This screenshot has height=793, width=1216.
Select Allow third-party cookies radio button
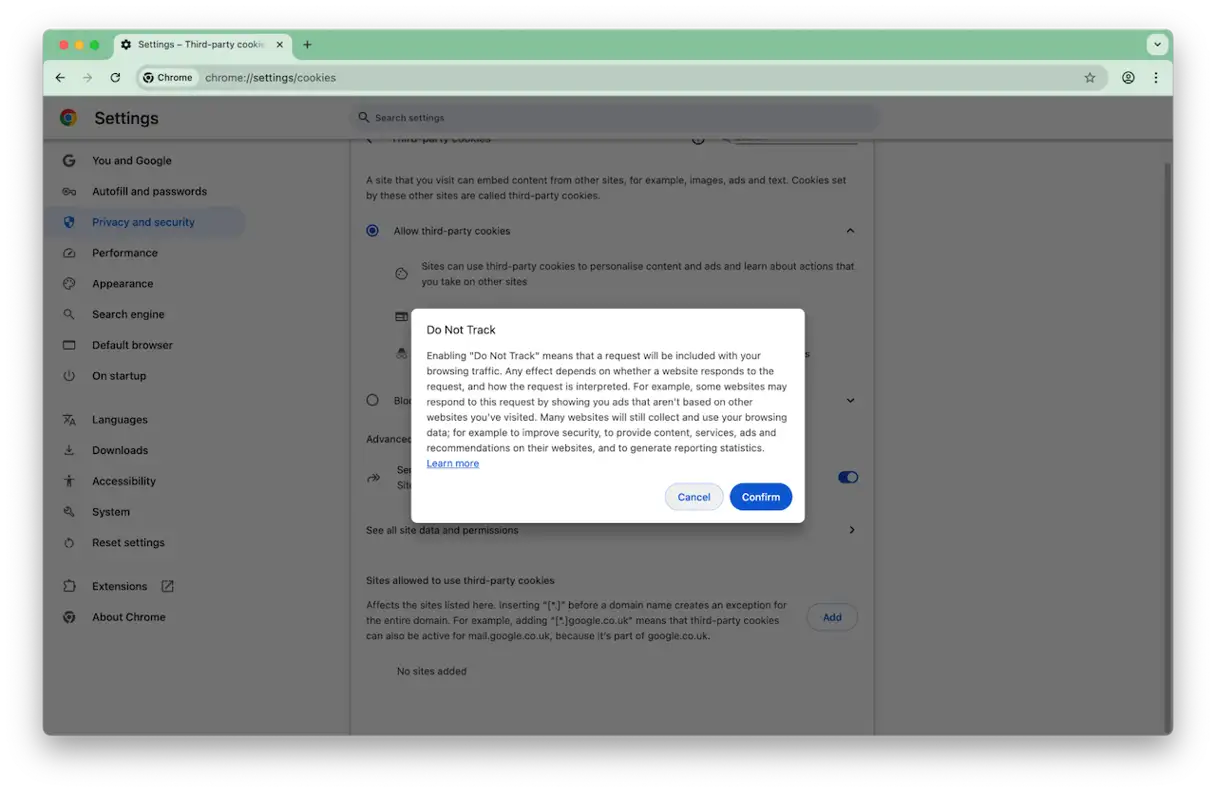[372, 231]
